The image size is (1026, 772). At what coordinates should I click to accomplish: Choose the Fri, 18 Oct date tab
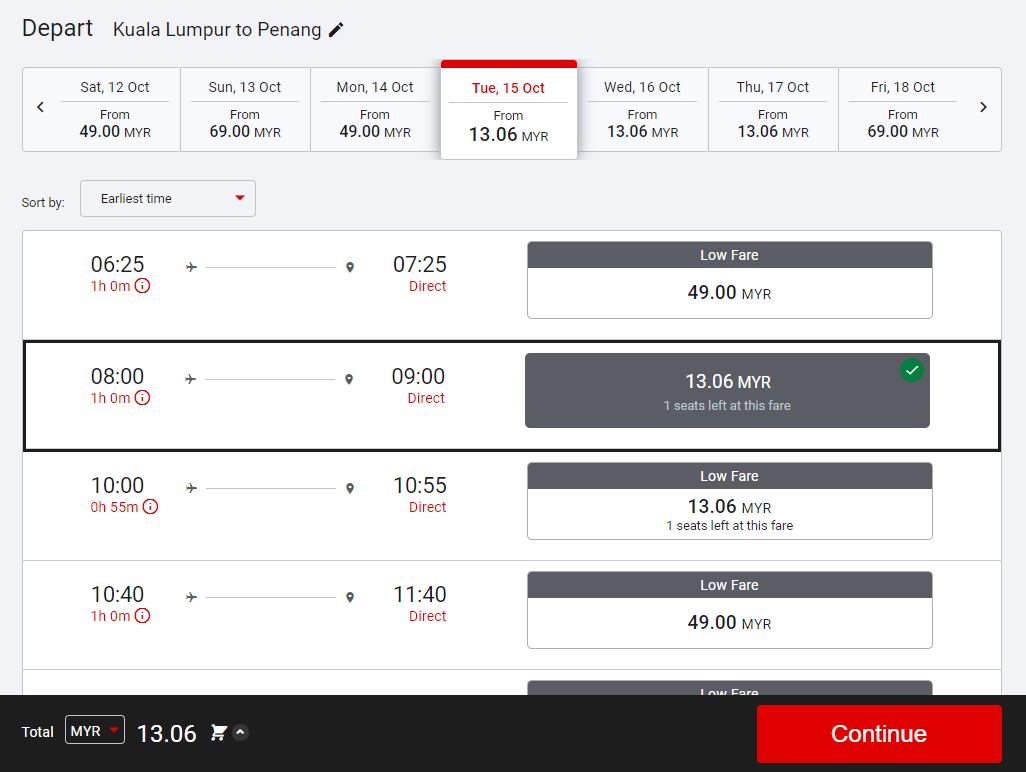click(x=902, y=109)
